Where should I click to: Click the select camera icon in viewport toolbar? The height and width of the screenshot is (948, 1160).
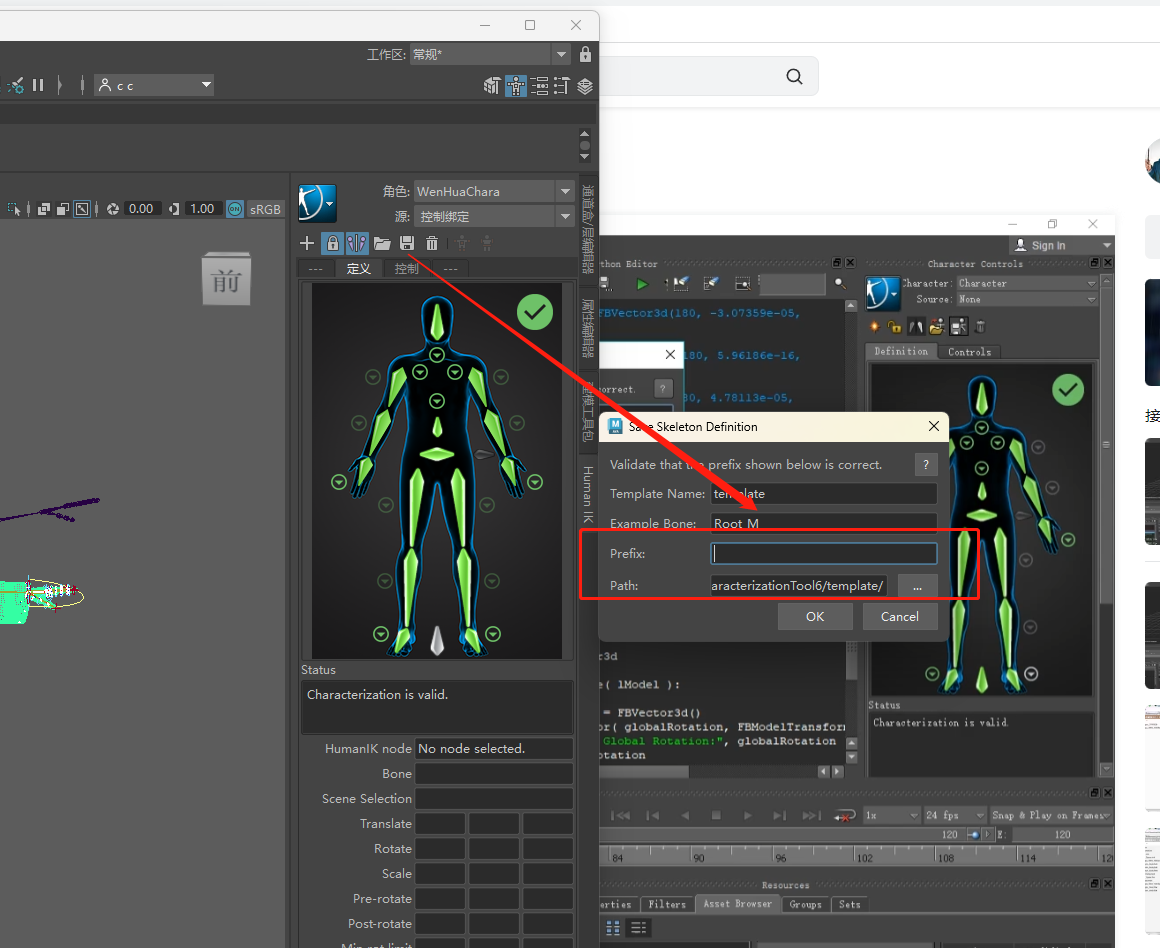pos(14,209)
